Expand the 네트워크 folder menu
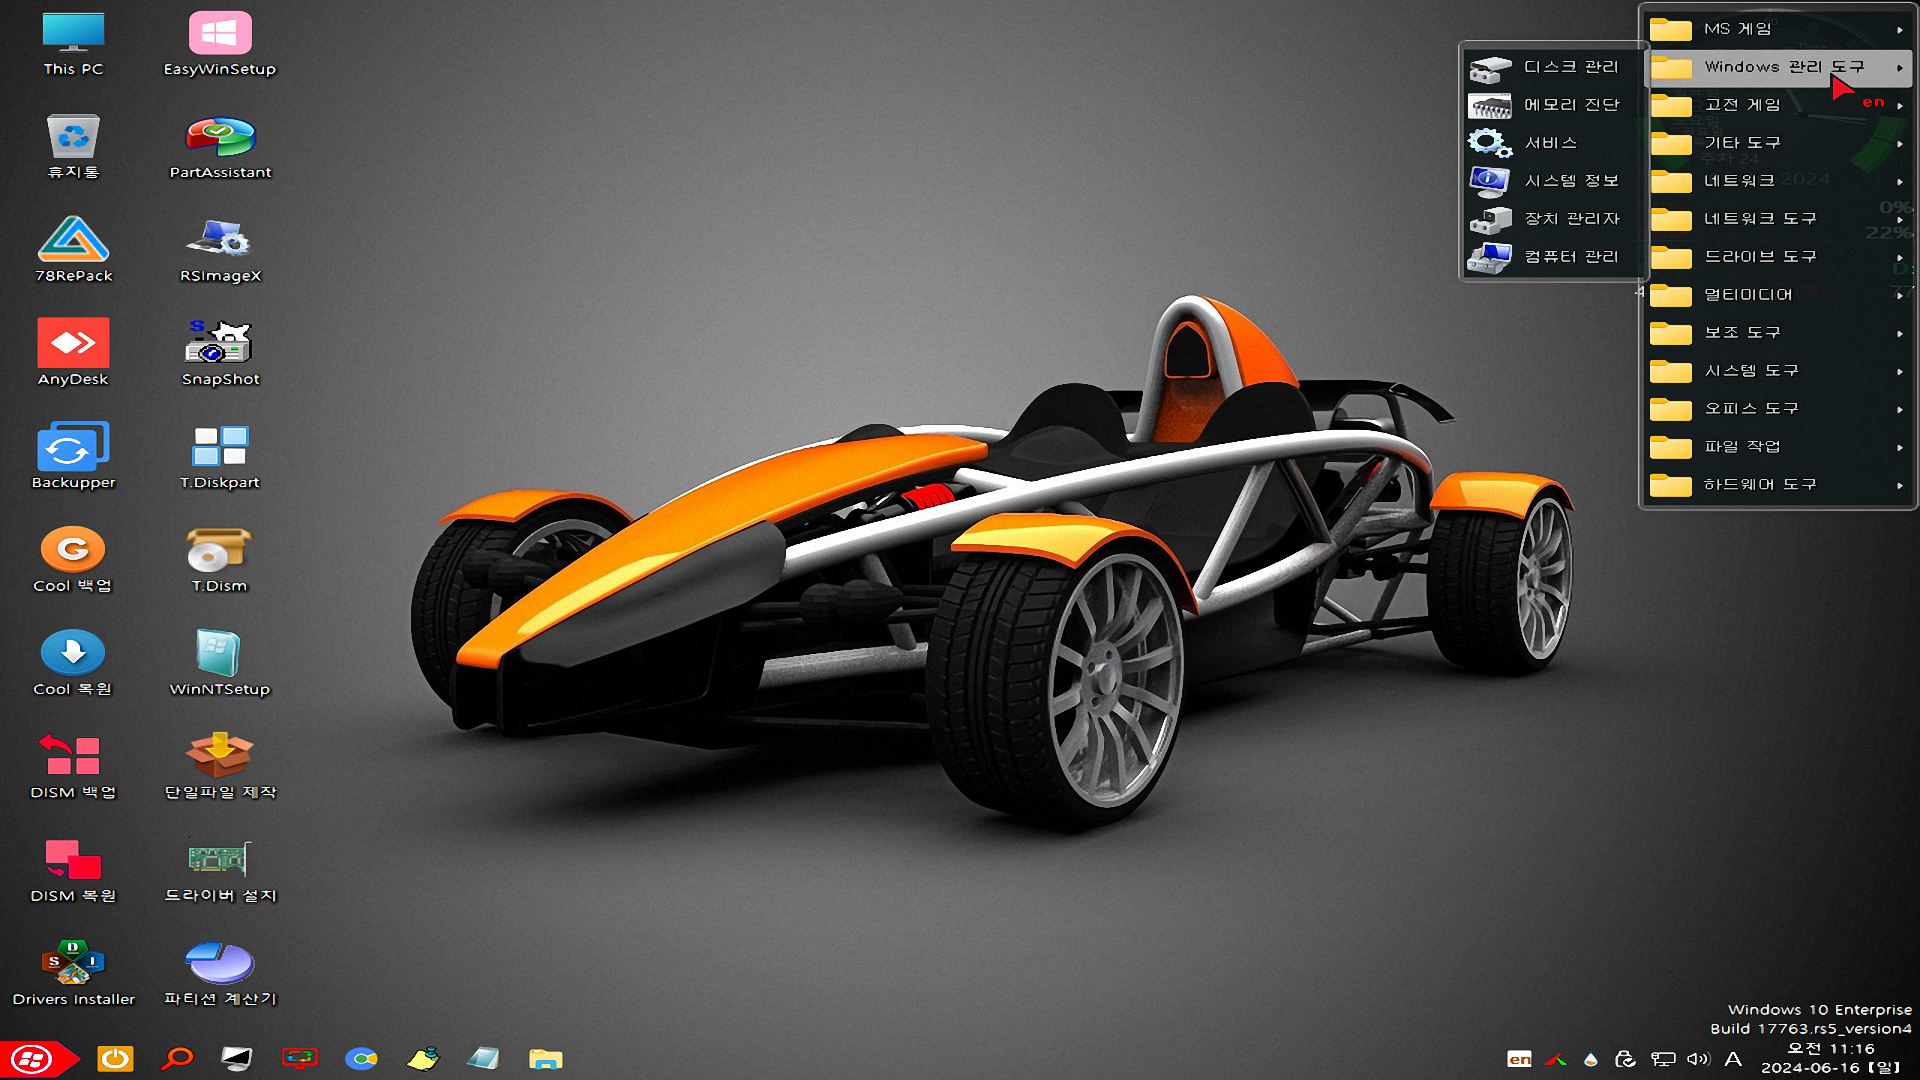Viewport: 1920px width, 1080px height. coord(1778,181)
